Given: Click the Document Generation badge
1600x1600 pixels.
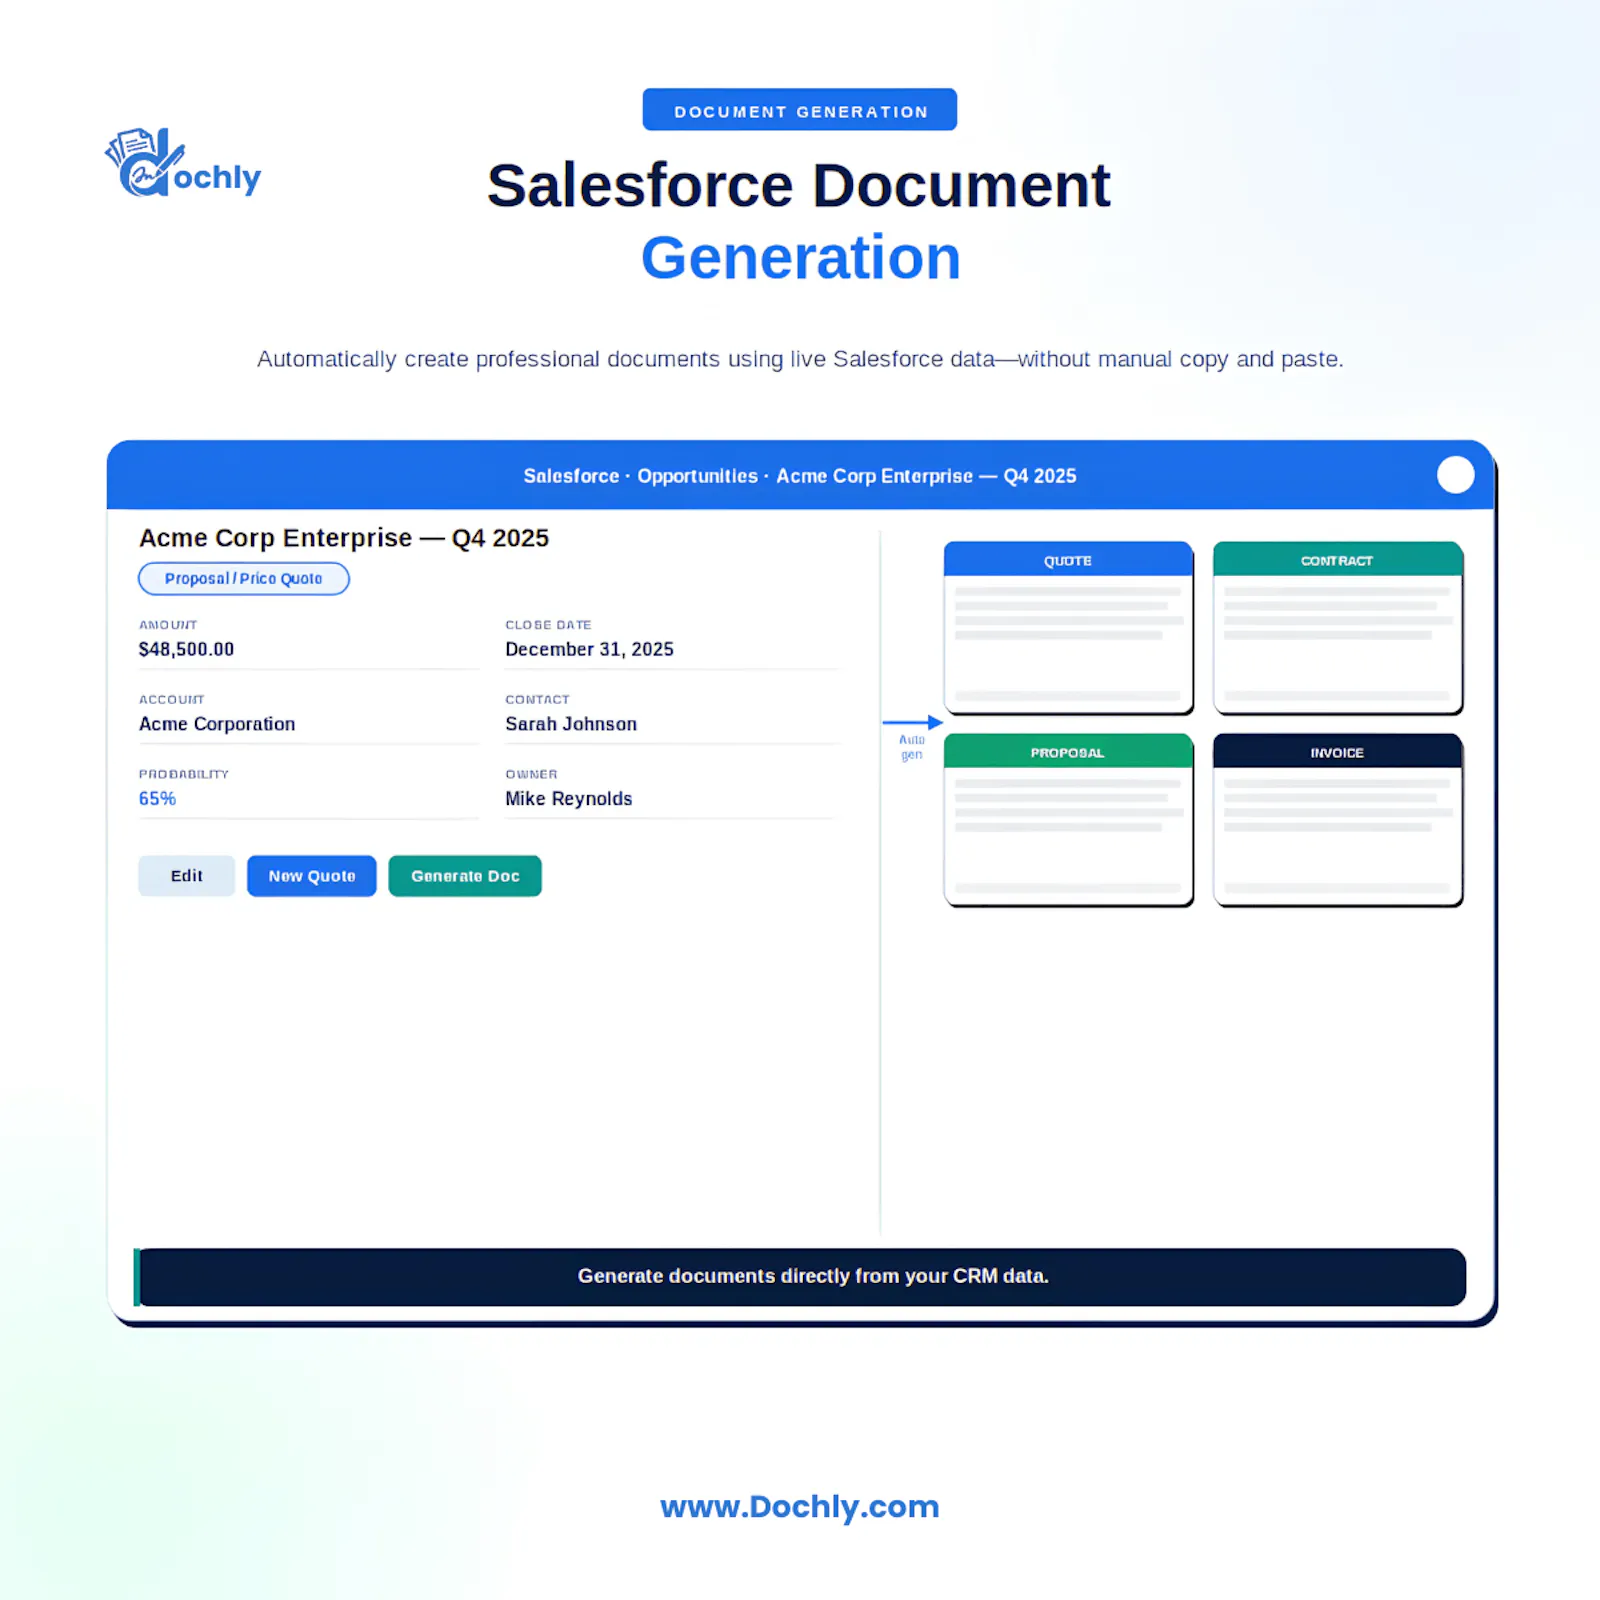Looking at the screenshot, I should [800, 110].
